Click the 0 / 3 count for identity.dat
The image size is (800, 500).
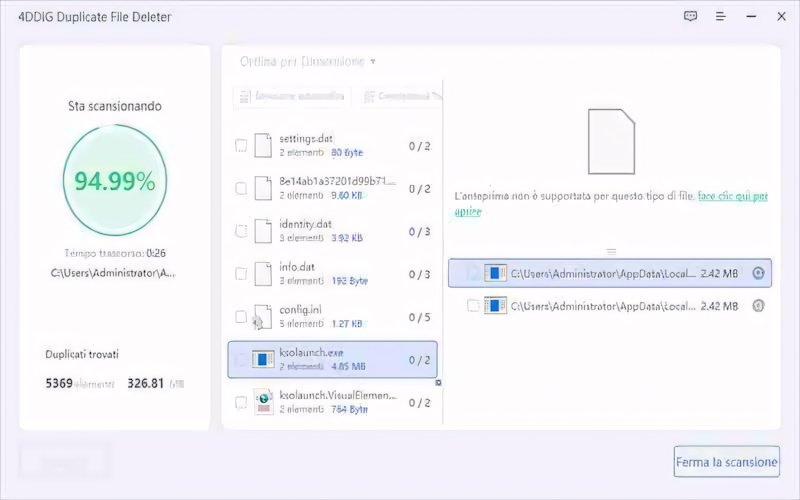tap(419, 232)
